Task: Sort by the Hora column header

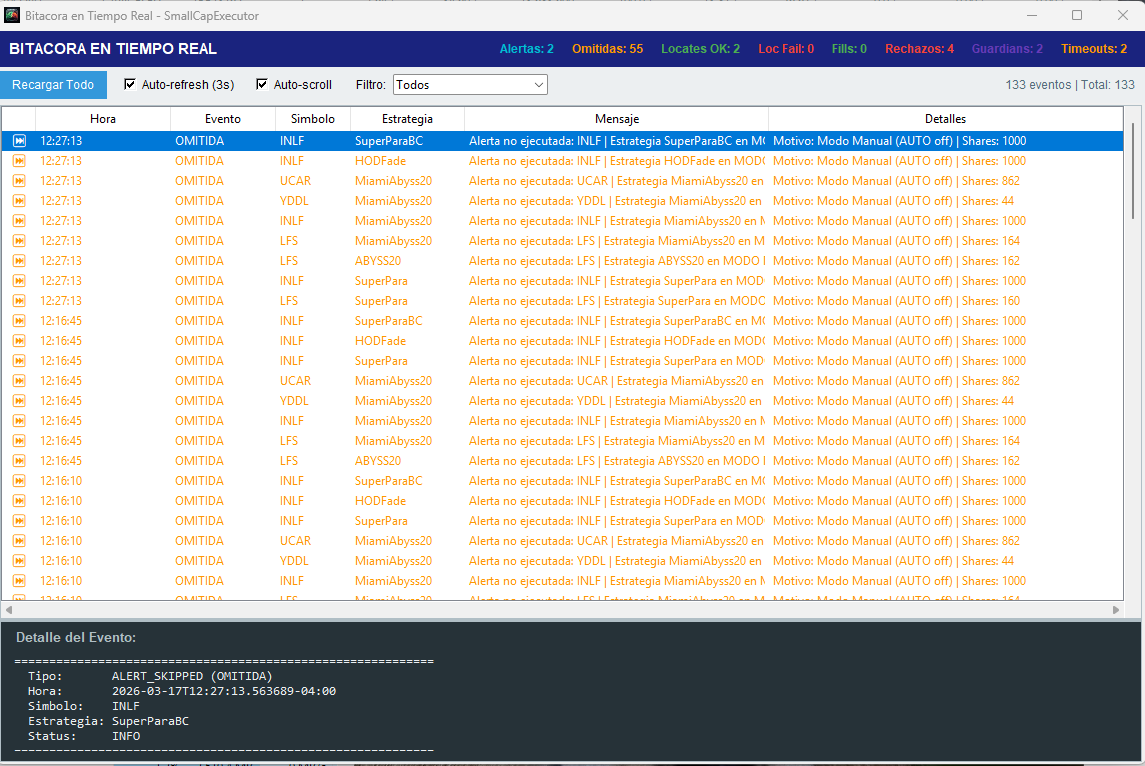Action: click(x=103, y=119)
